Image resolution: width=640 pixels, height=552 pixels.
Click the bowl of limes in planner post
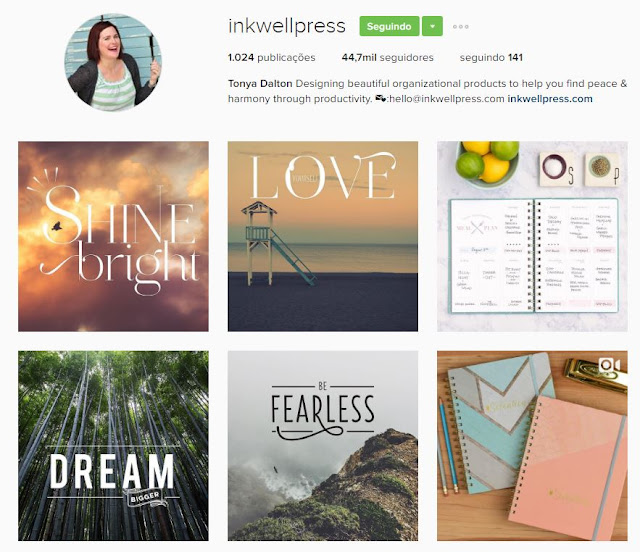coord(487,164)
